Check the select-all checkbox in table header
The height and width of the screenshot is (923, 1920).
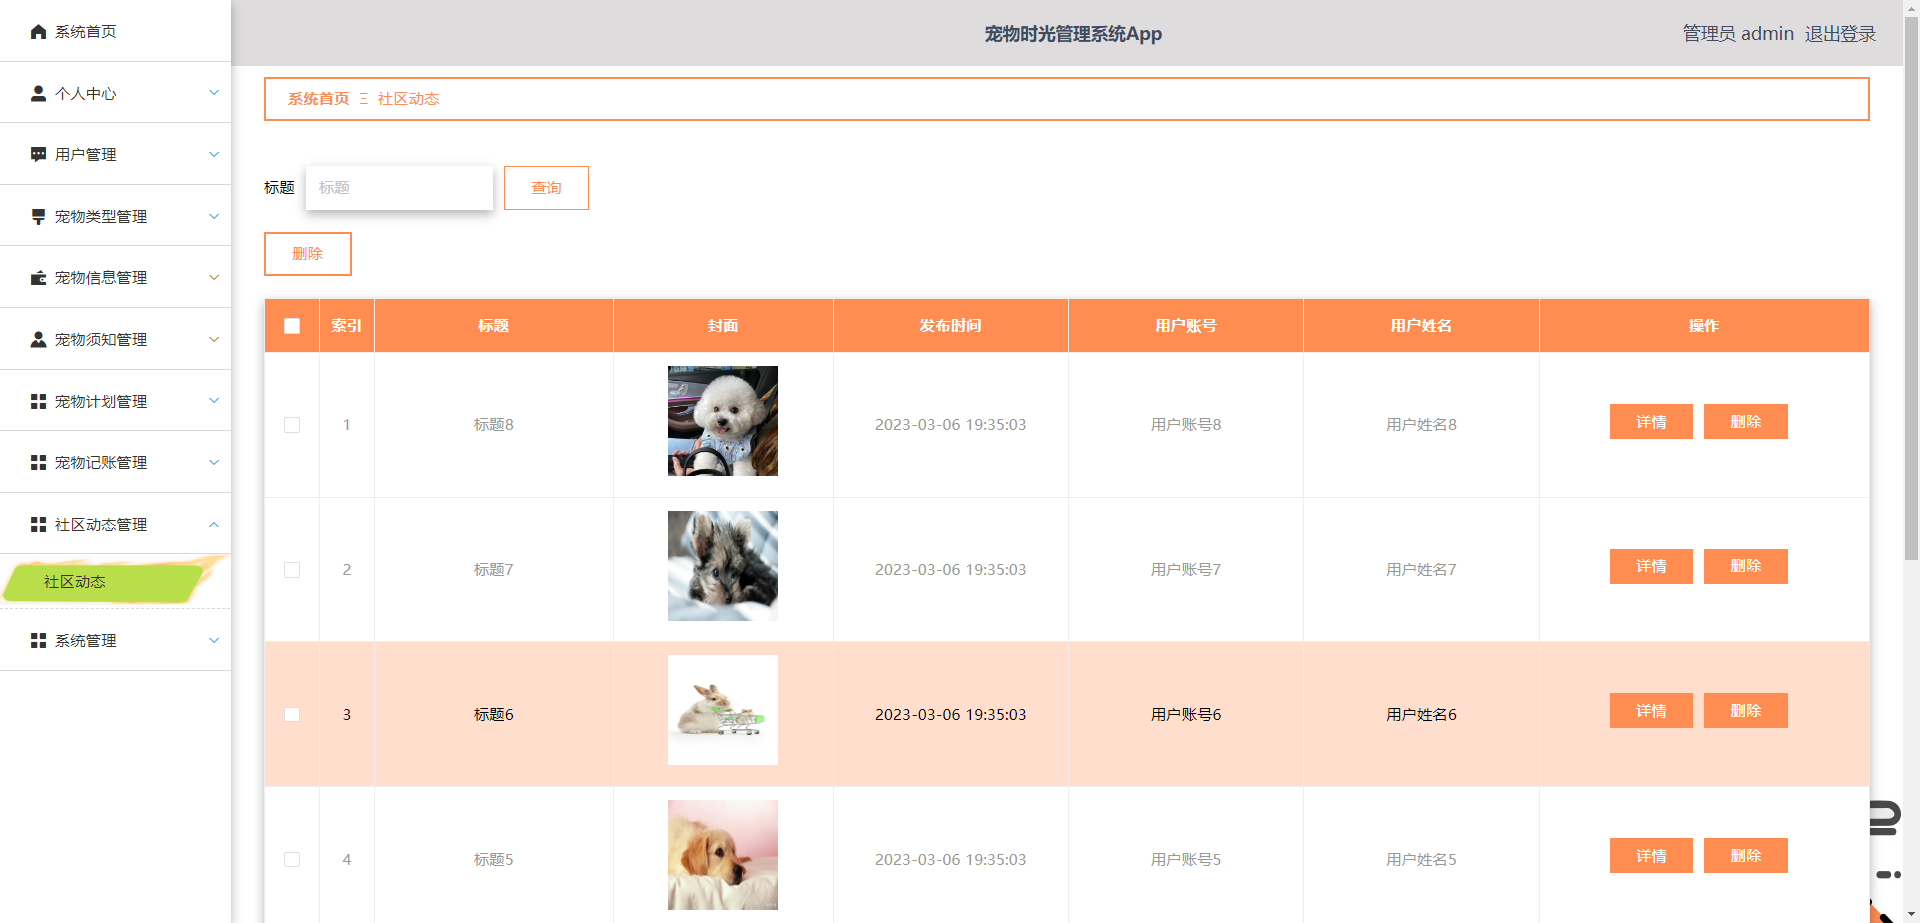tap(291, 325)
